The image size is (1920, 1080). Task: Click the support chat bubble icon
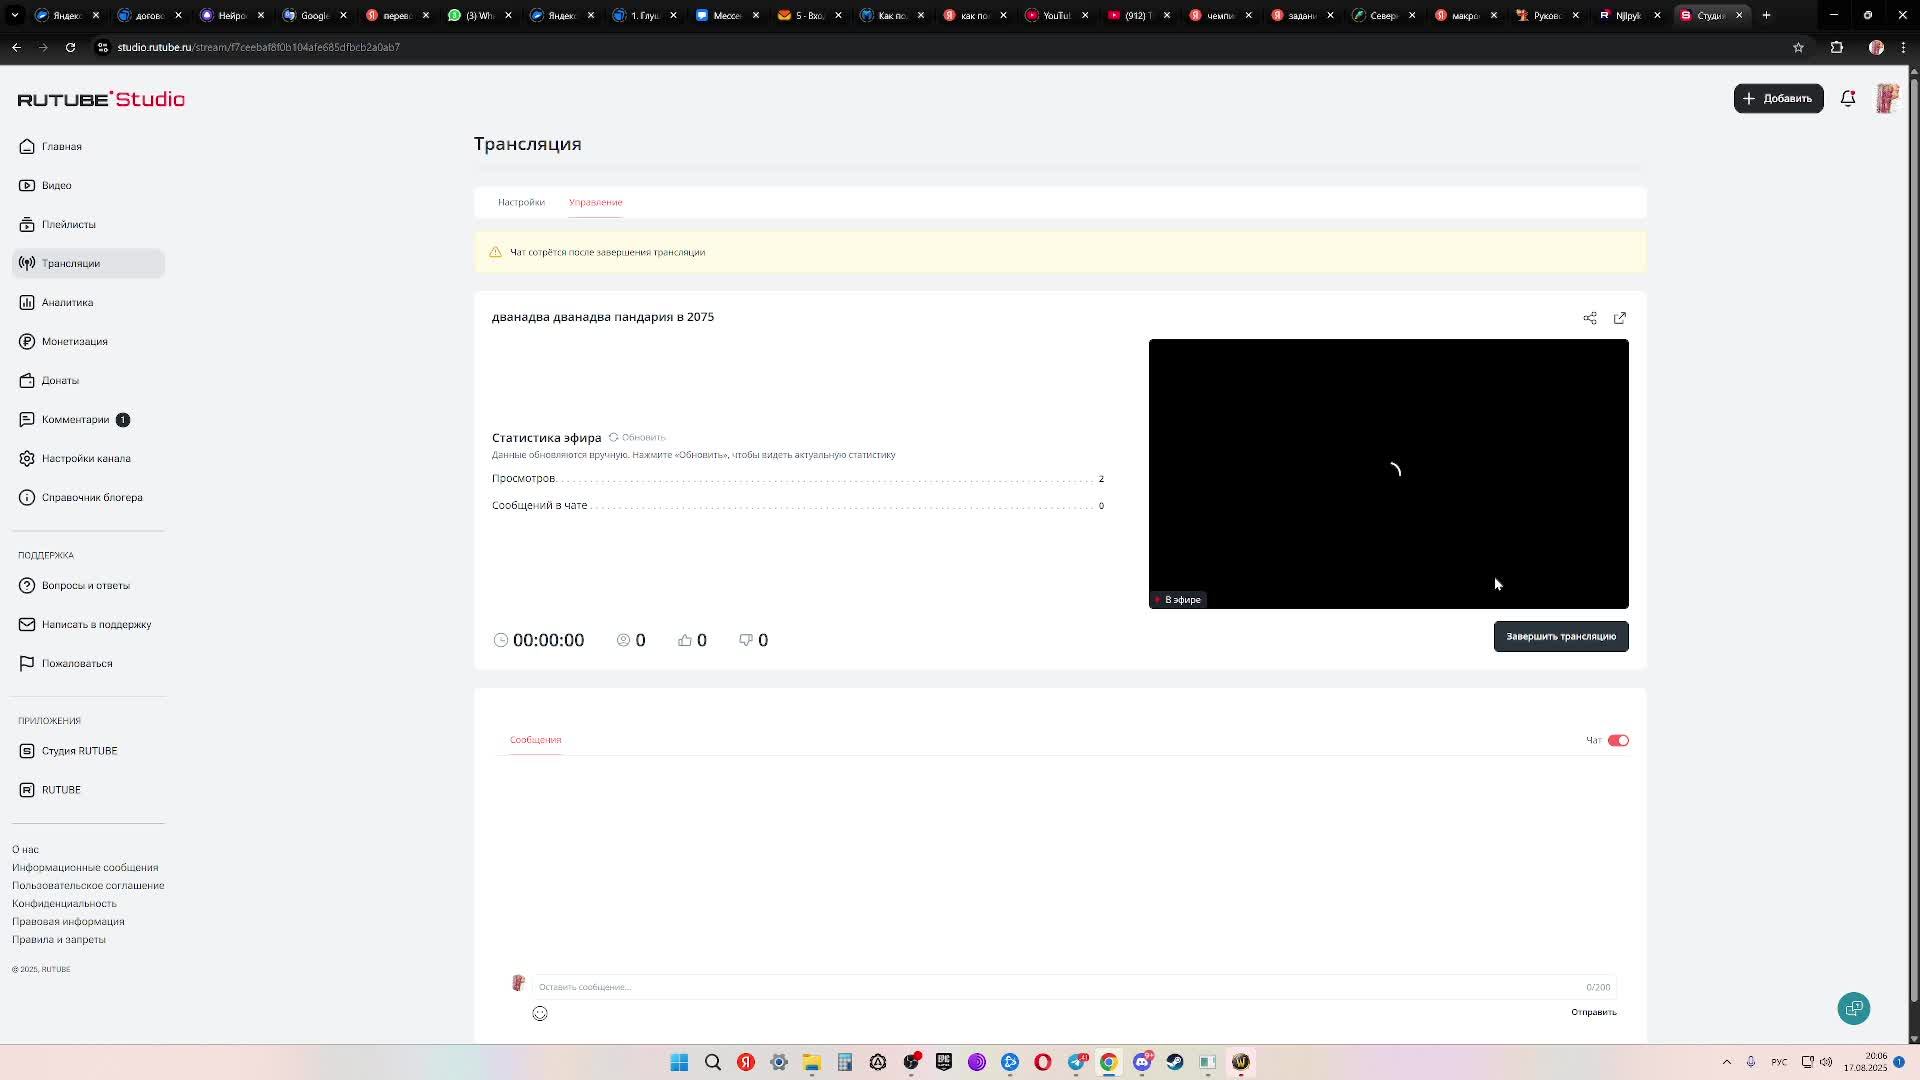1853,1008
